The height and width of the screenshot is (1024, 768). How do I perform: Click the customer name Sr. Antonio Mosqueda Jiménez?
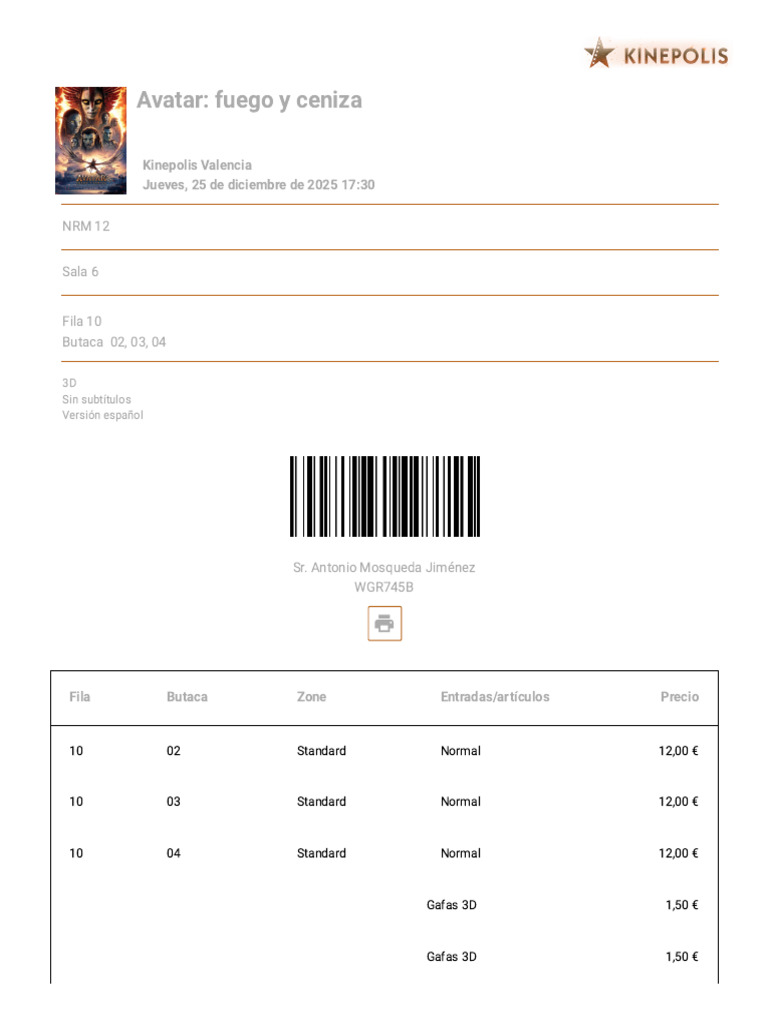click(x=384, y=567)
